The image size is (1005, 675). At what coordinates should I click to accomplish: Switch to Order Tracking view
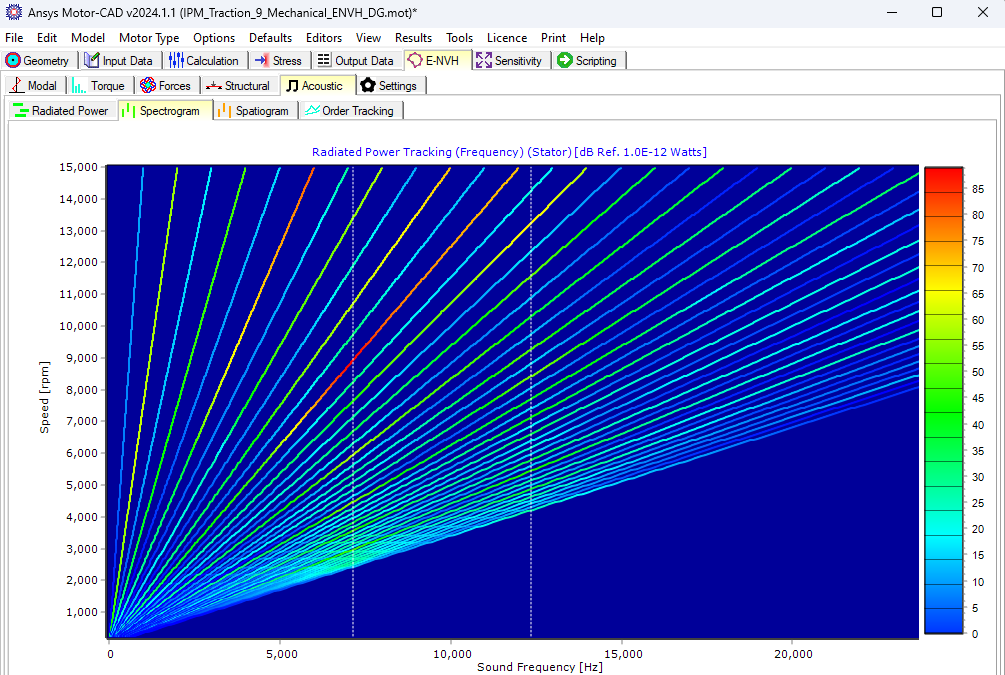pyautogui.click(x=351, y=110)
